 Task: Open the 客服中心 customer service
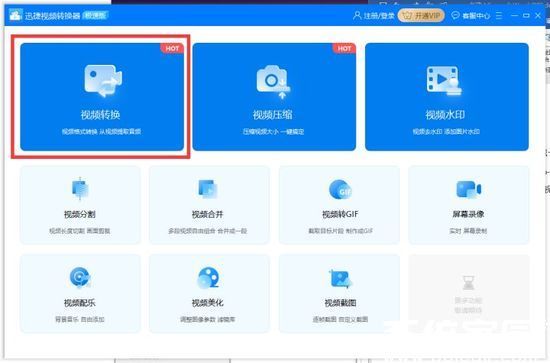pyautogui.click(x=471, y=16)
